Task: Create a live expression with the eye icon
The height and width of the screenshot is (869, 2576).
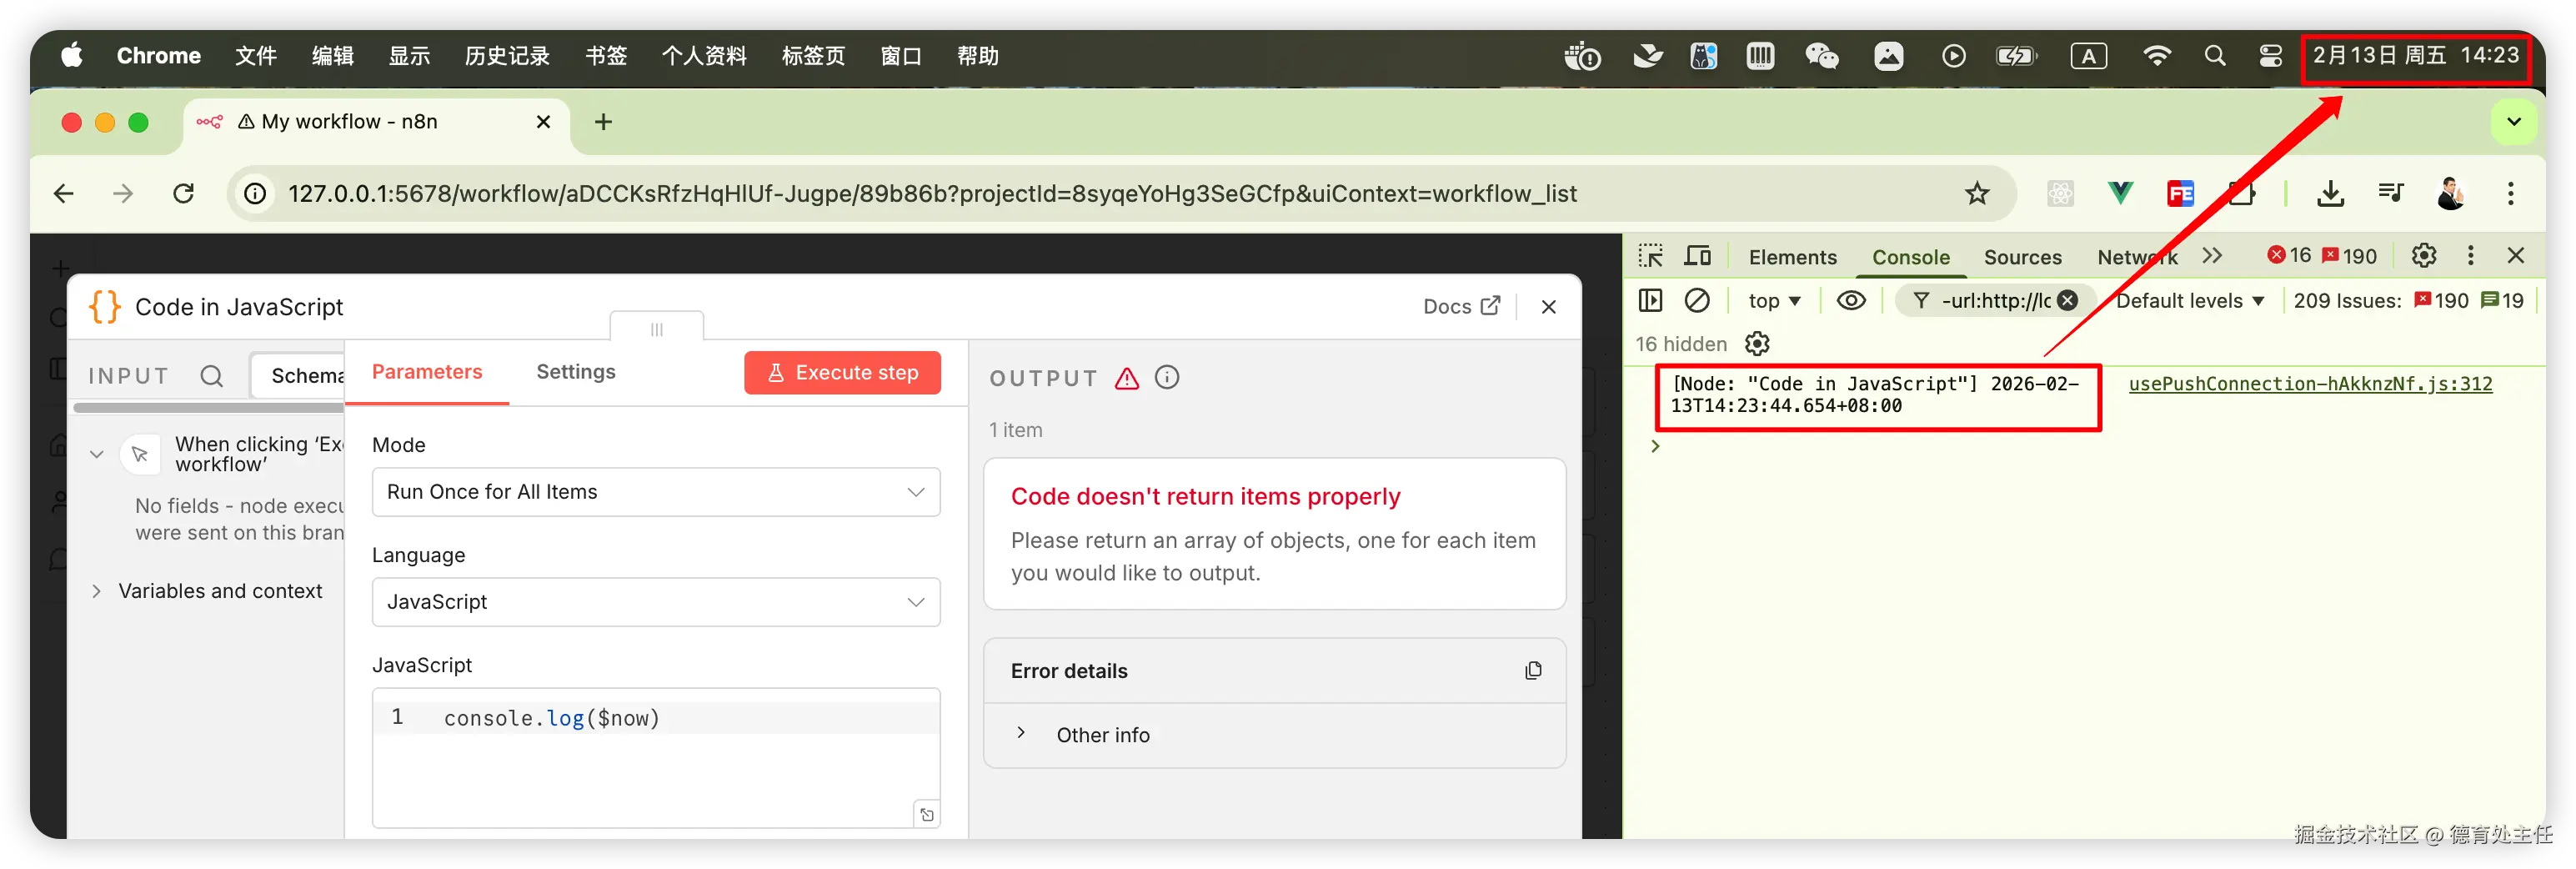Action: [1851, 300]
